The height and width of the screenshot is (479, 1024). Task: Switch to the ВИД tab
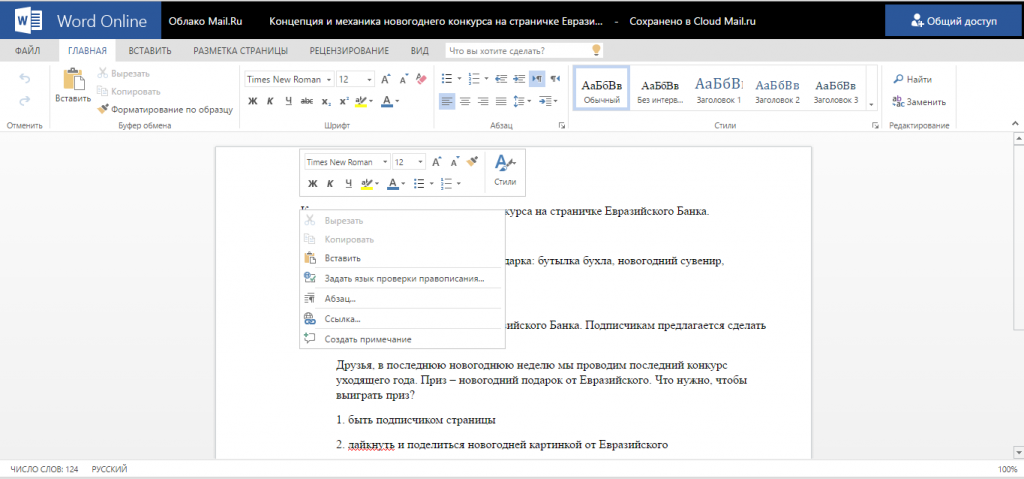420,51
